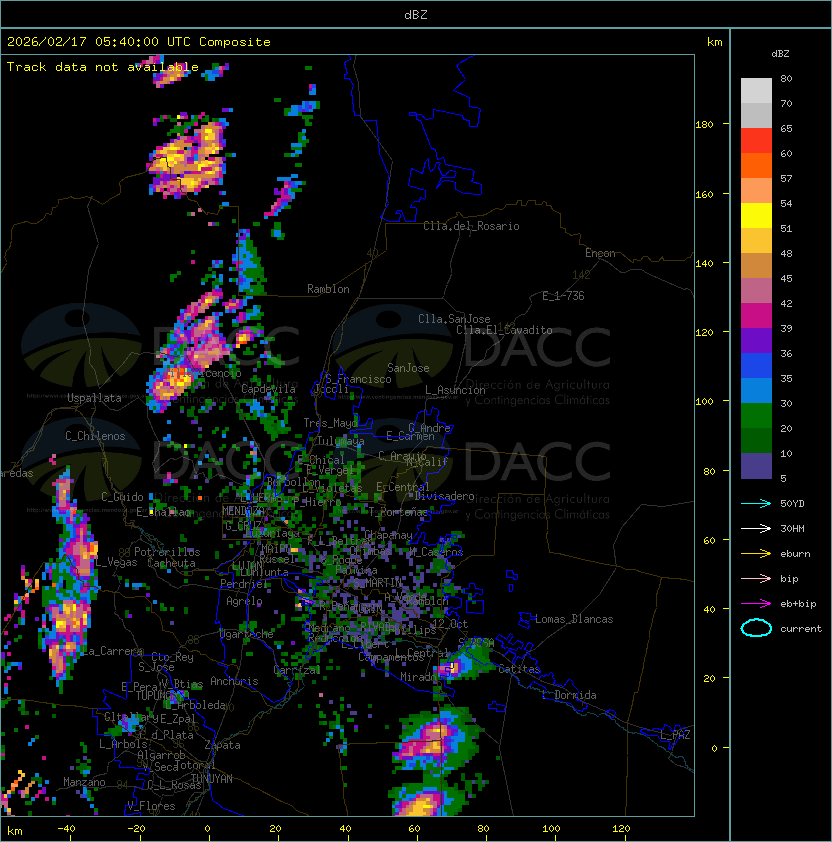This screenshot has height=842, width=832.
Task: Click the '30HM' legend label
Action: point(792,529)
